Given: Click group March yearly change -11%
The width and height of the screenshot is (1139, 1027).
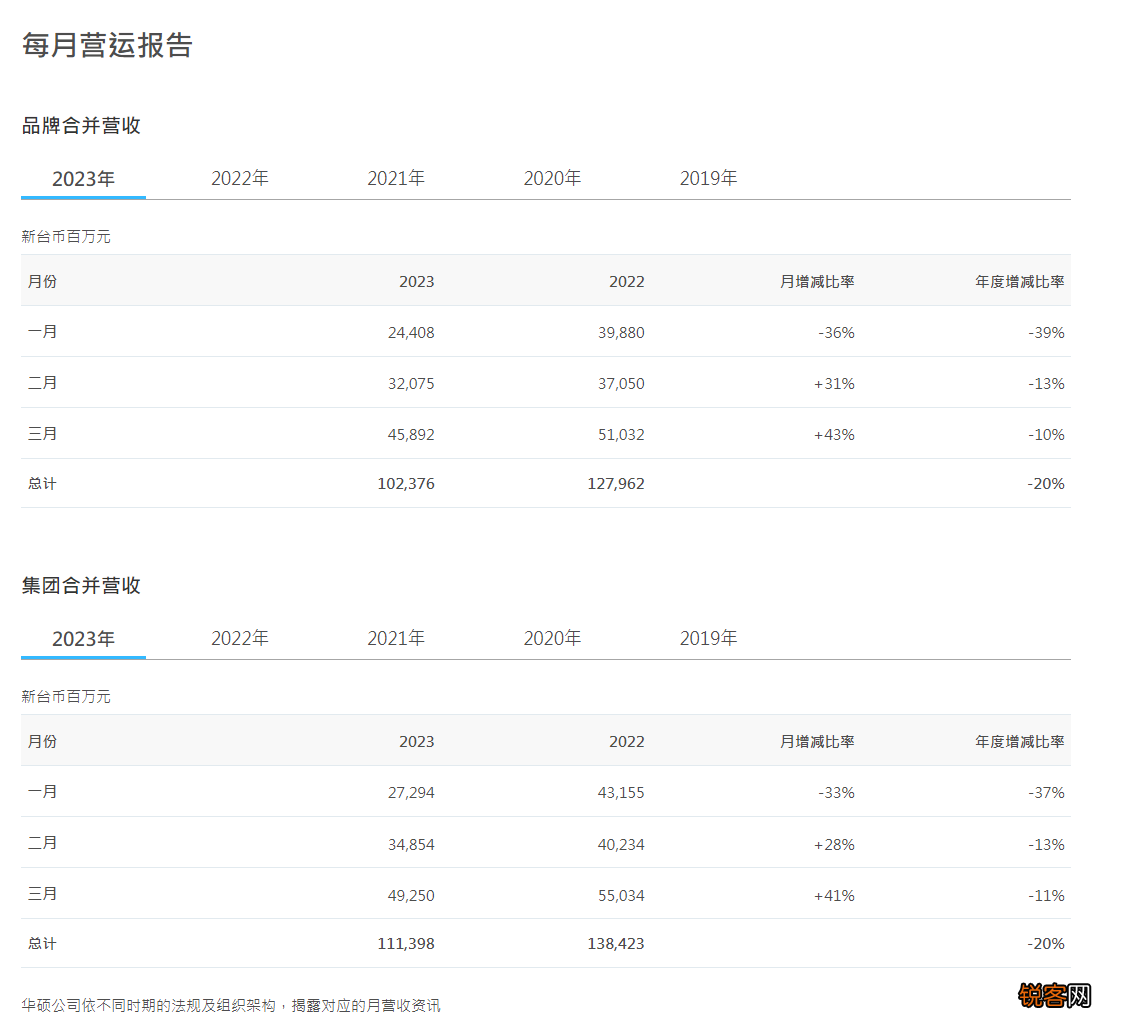Looking at the screenshot, I should [1046, 896].
